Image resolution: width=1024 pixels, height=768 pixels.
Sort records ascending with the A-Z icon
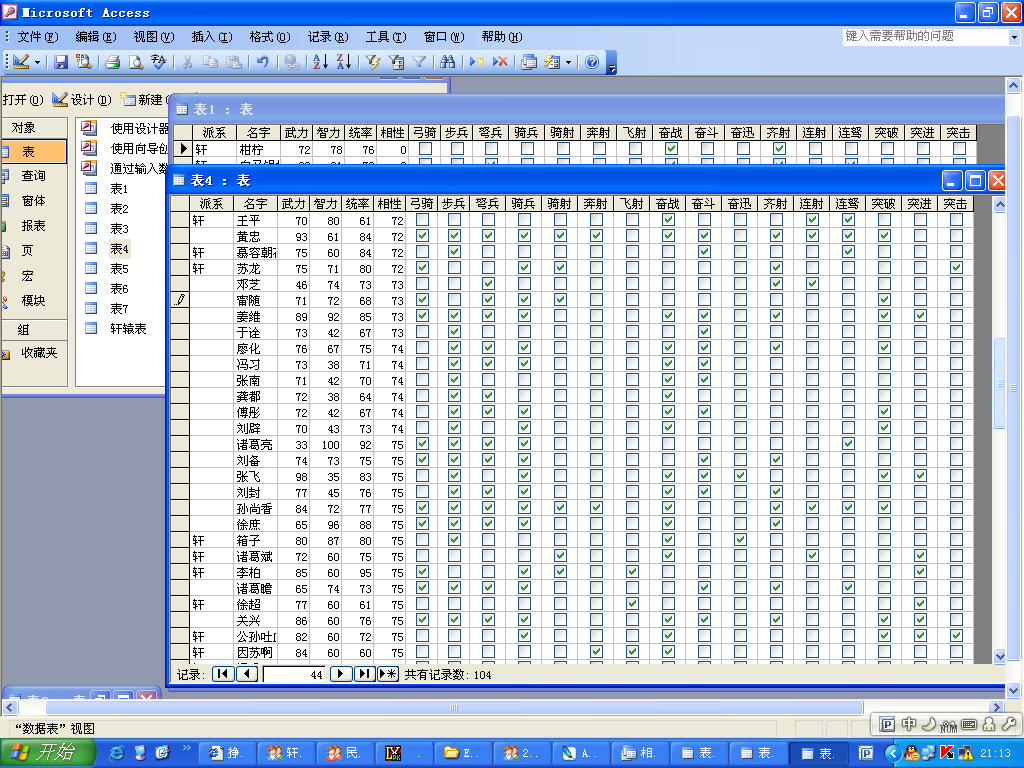(320, 62)
